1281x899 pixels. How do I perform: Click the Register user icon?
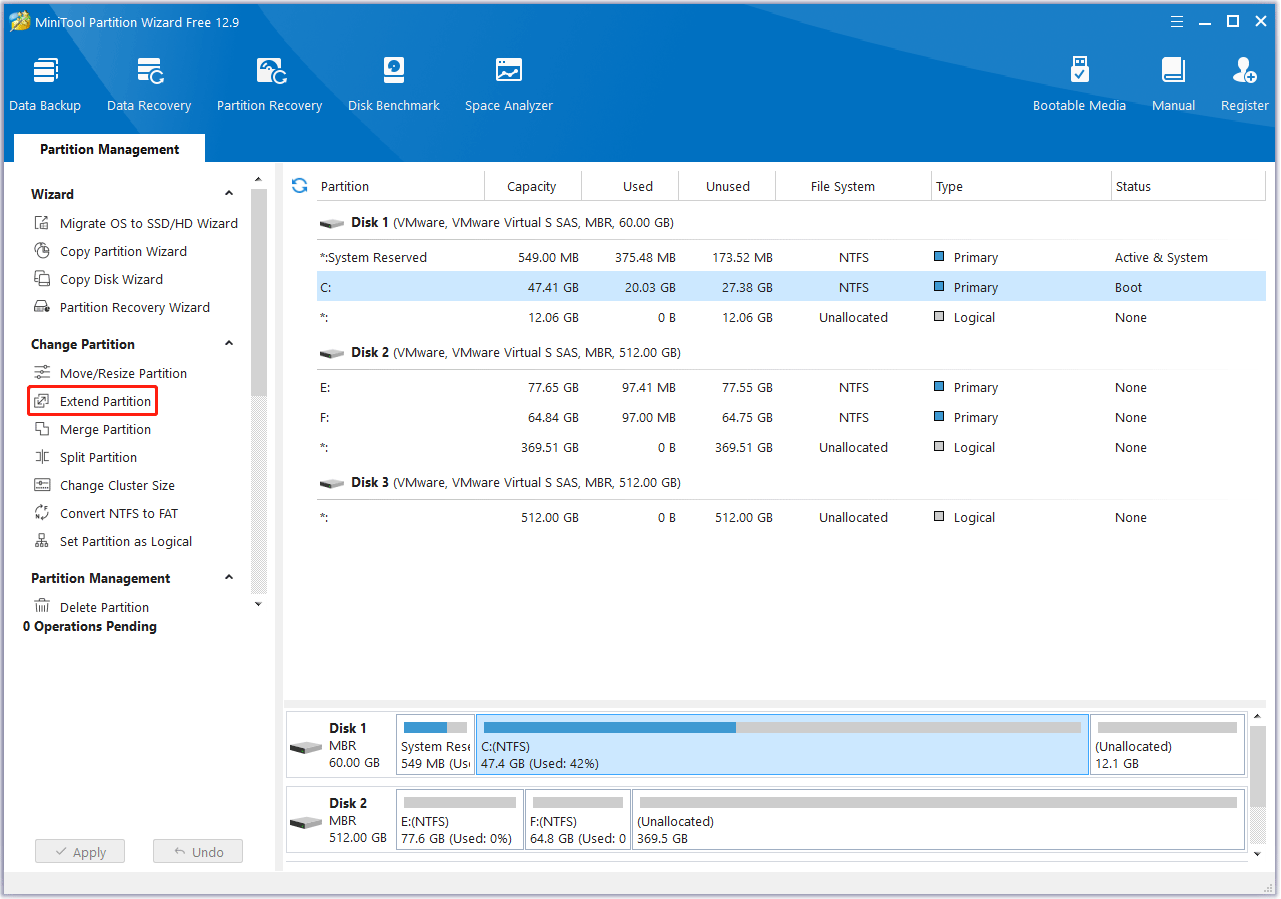tap(1244, 84)
